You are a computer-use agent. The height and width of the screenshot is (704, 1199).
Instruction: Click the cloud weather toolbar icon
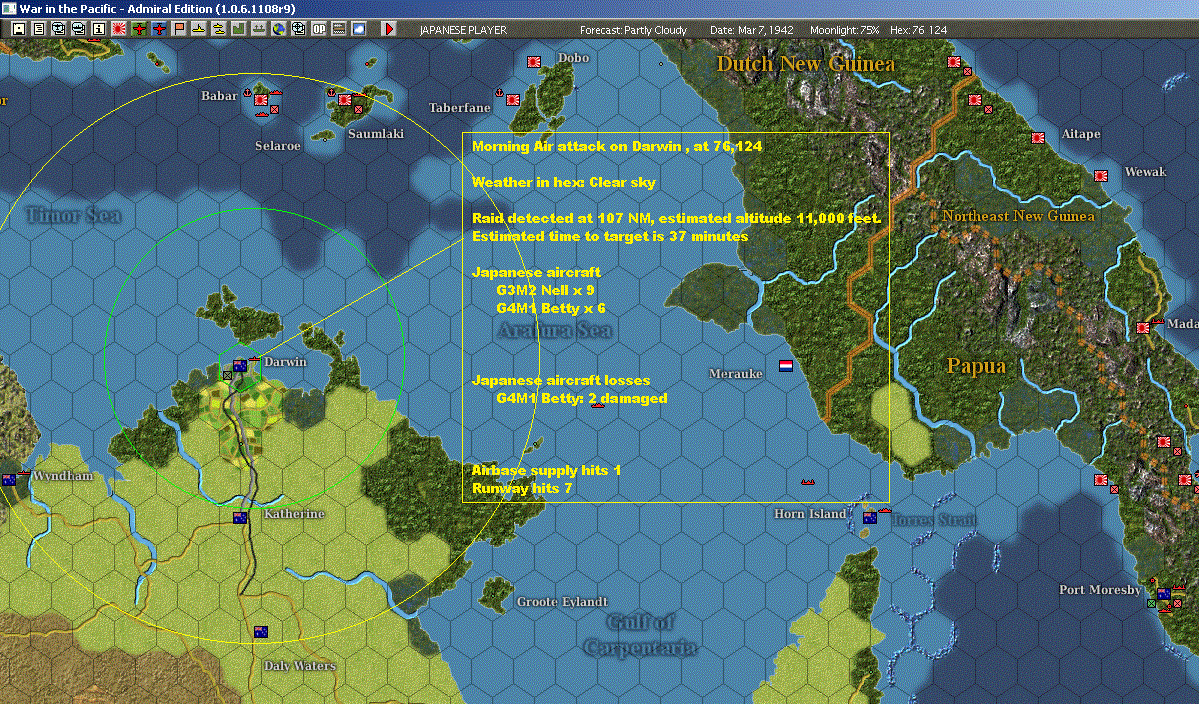point(359,29)
